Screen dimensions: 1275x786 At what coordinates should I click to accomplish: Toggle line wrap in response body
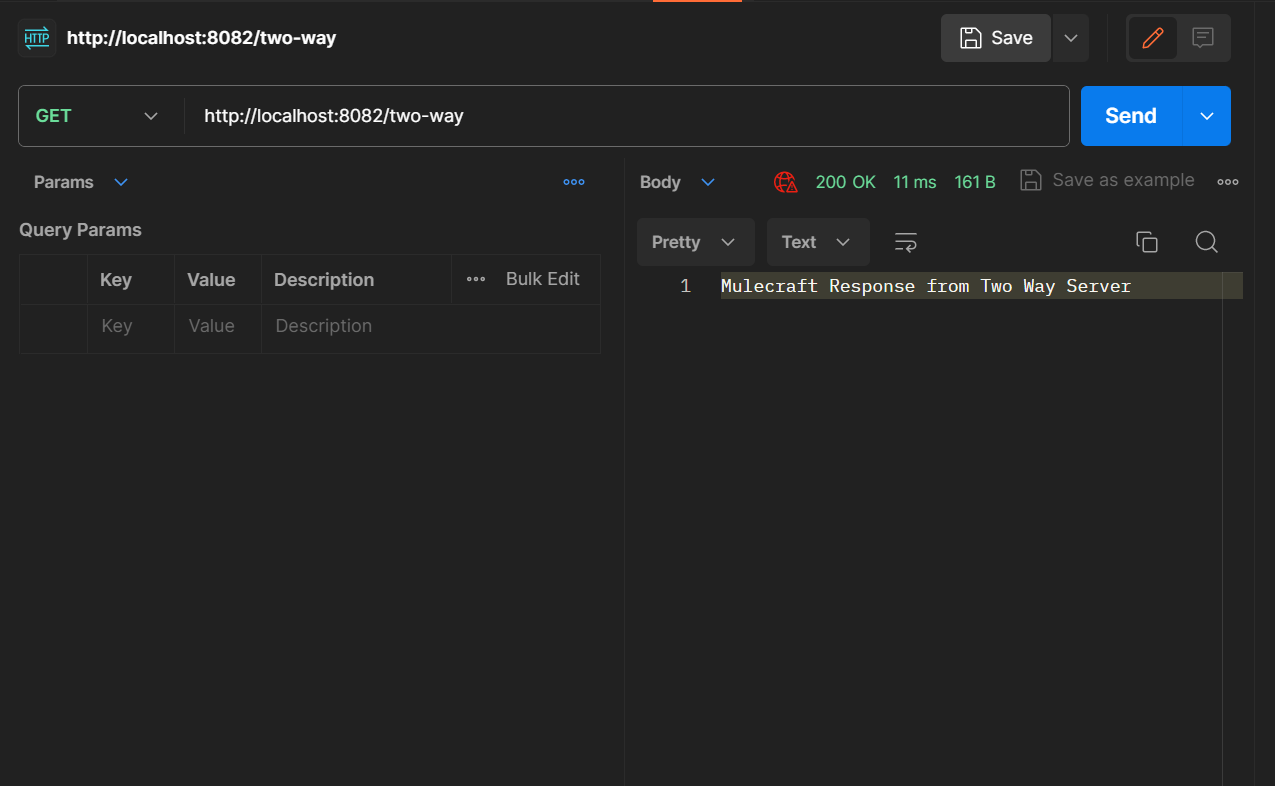[906, 242]
